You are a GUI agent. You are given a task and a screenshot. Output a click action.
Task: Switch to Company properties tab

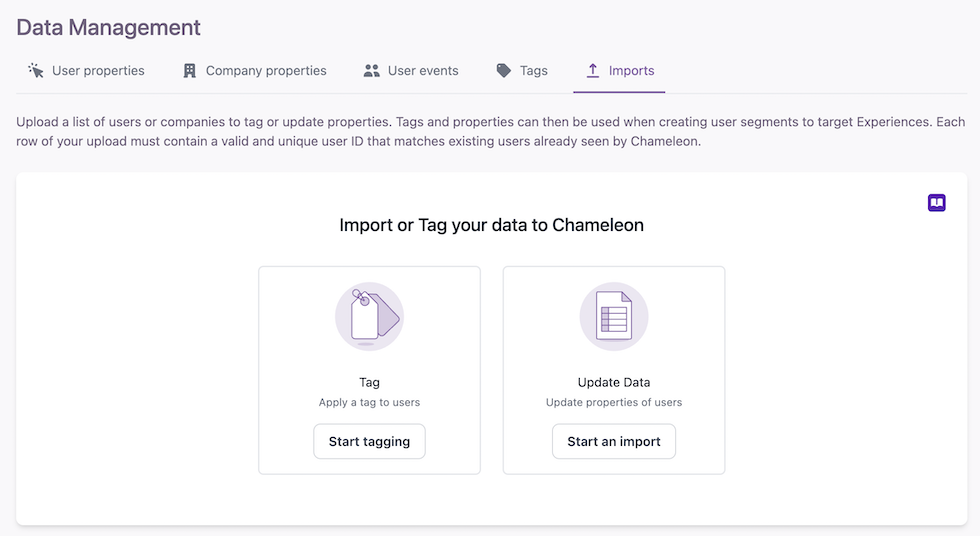point(254,71)
